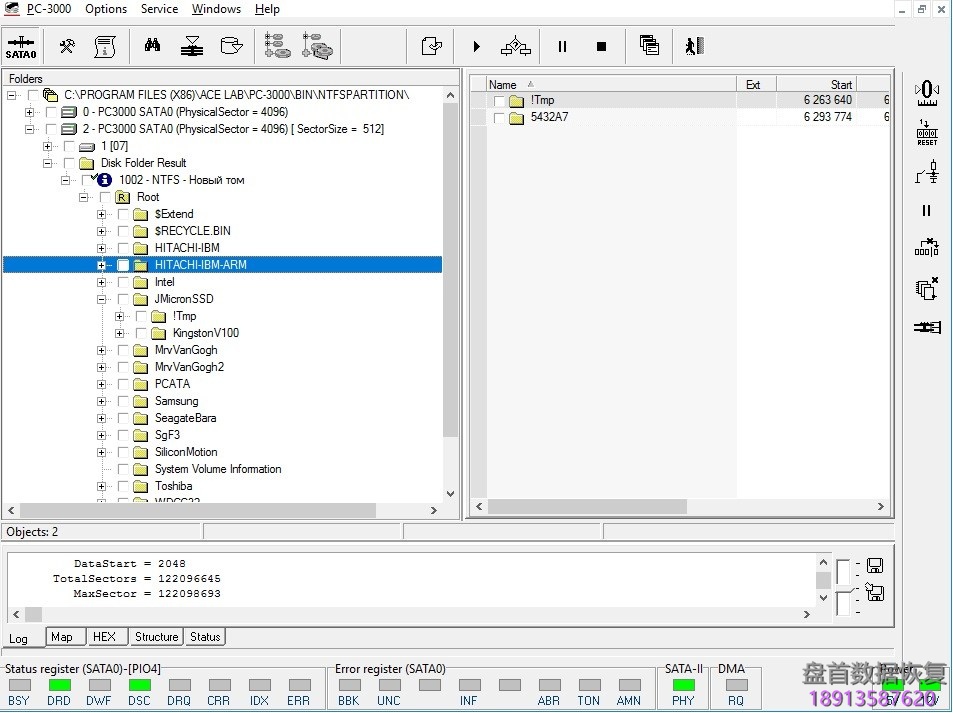Expand the JMicronSSD folder node
953x713 pixels.
pos(101,299)
